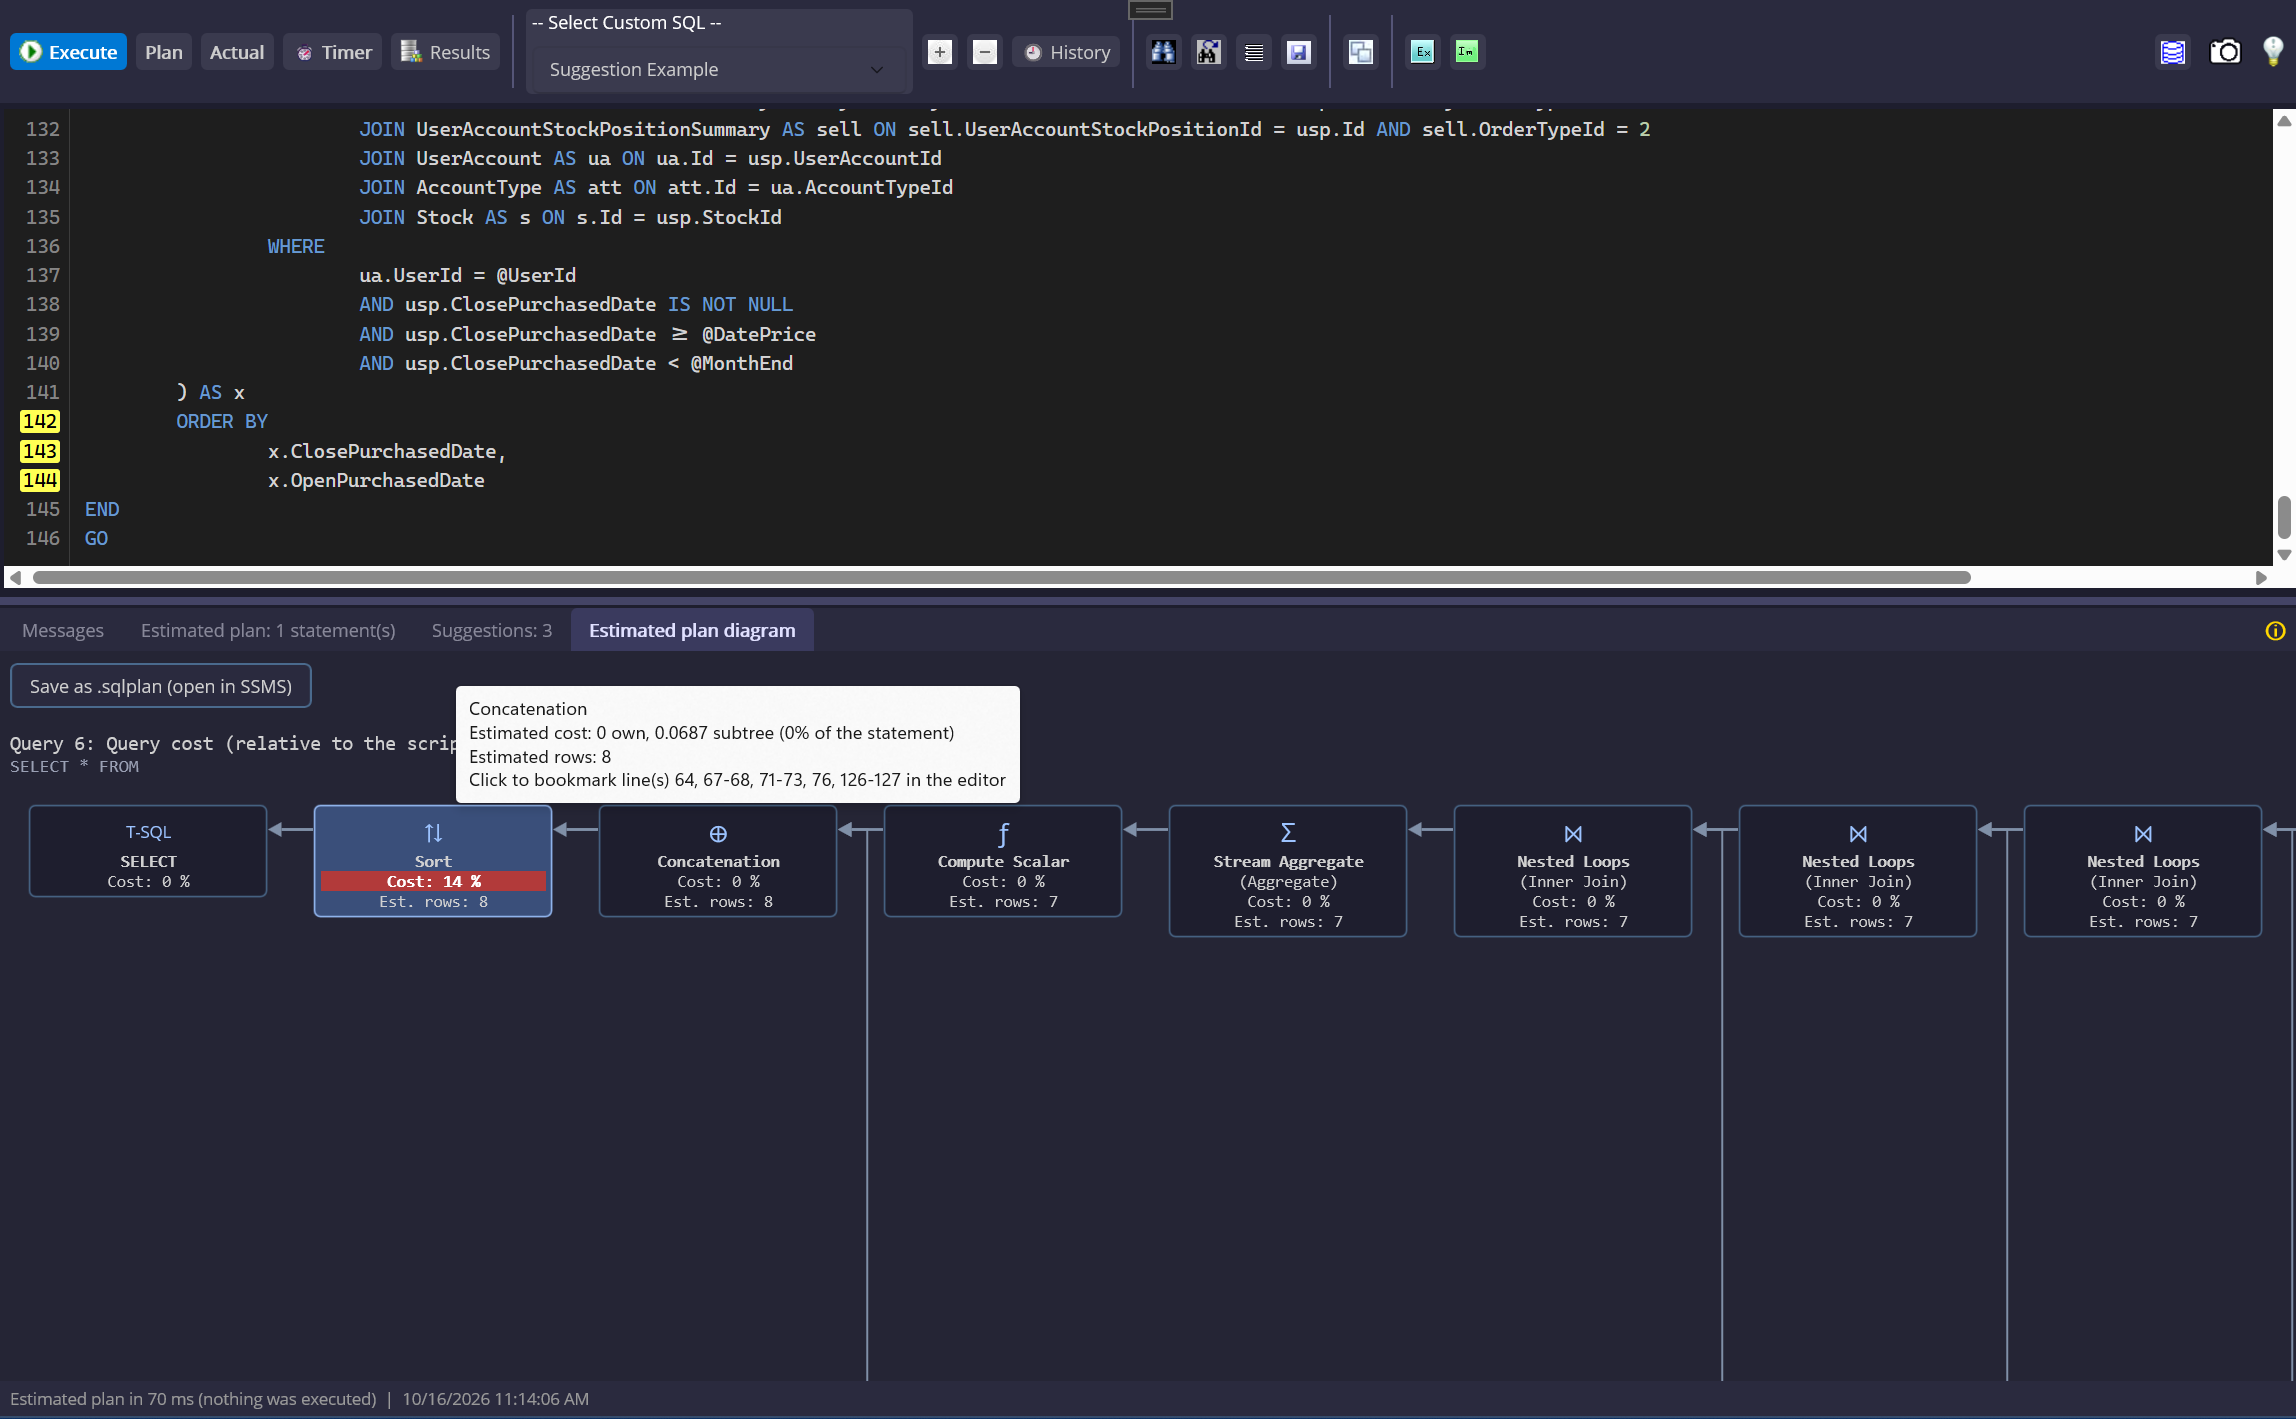2296x1419 pixels.
Task: Select the T-SQL SELECT plan node
Action: pos(148,852)
